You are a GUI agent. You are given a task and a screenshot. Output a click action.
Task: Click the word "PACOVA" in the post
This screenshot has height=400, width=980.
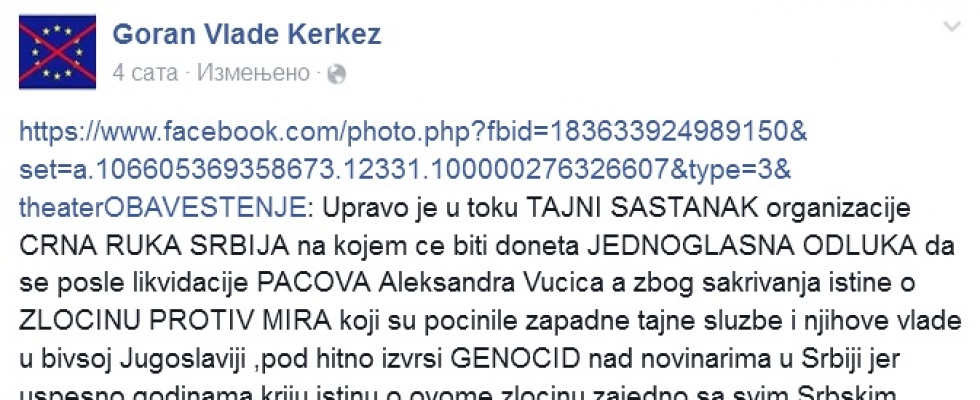[x=315, y=283]
